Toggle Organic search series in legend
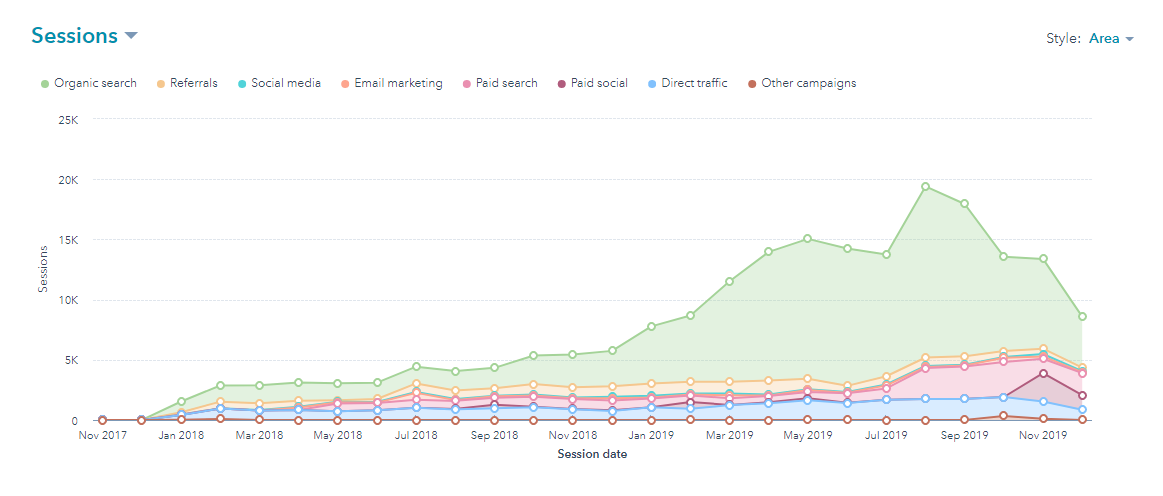Viewport: 1163px width, 496px height. (x=88, y=83)
